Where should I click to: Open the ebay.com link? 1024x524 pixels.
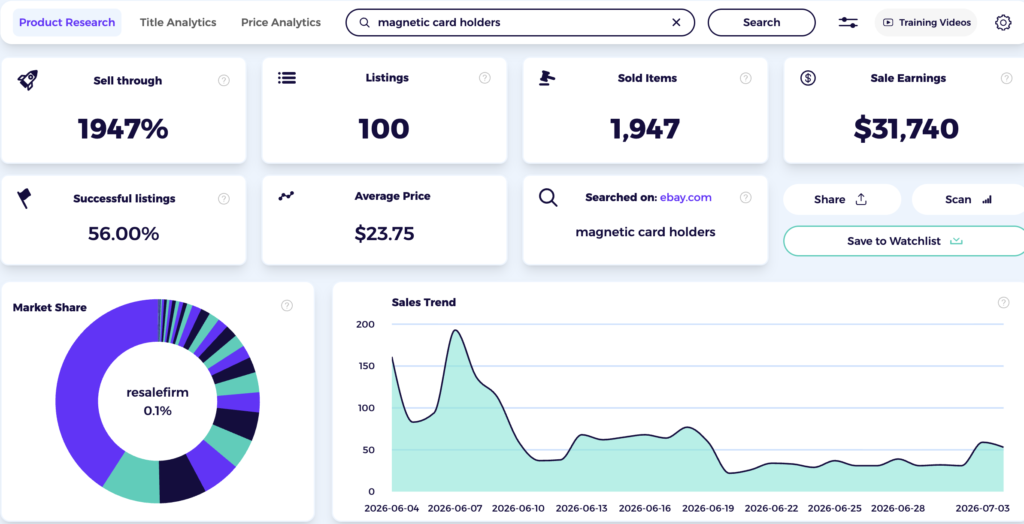686,197
